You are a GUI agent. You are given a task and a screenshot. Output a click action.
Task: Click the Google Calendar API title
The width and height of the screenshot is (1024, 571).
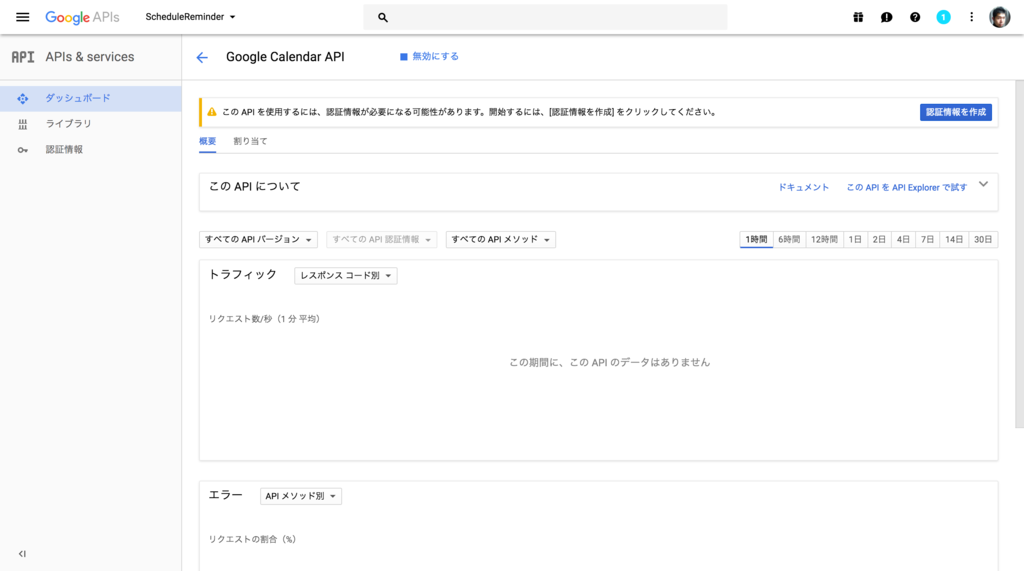click(x=285, y=57)
